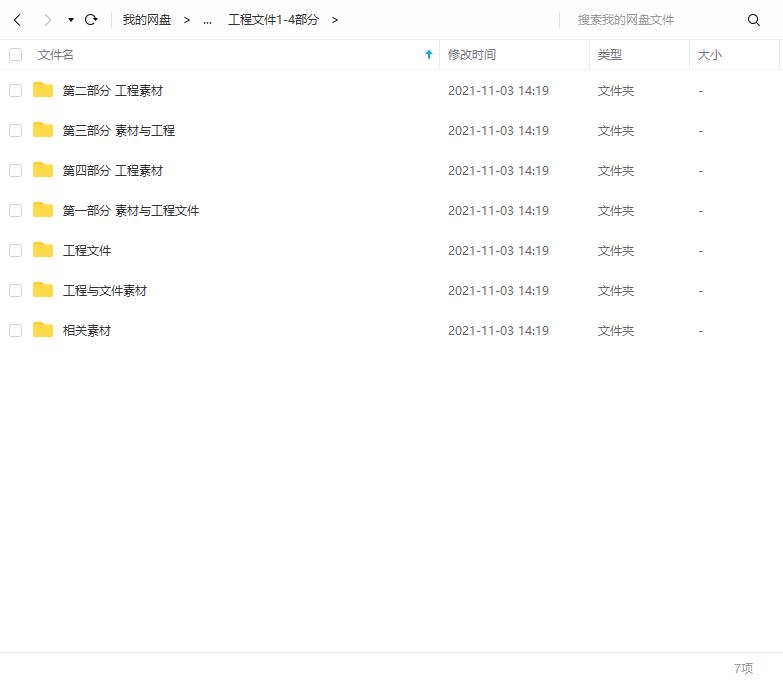Open the navigation history dropdown arrow

click(71, 20)
